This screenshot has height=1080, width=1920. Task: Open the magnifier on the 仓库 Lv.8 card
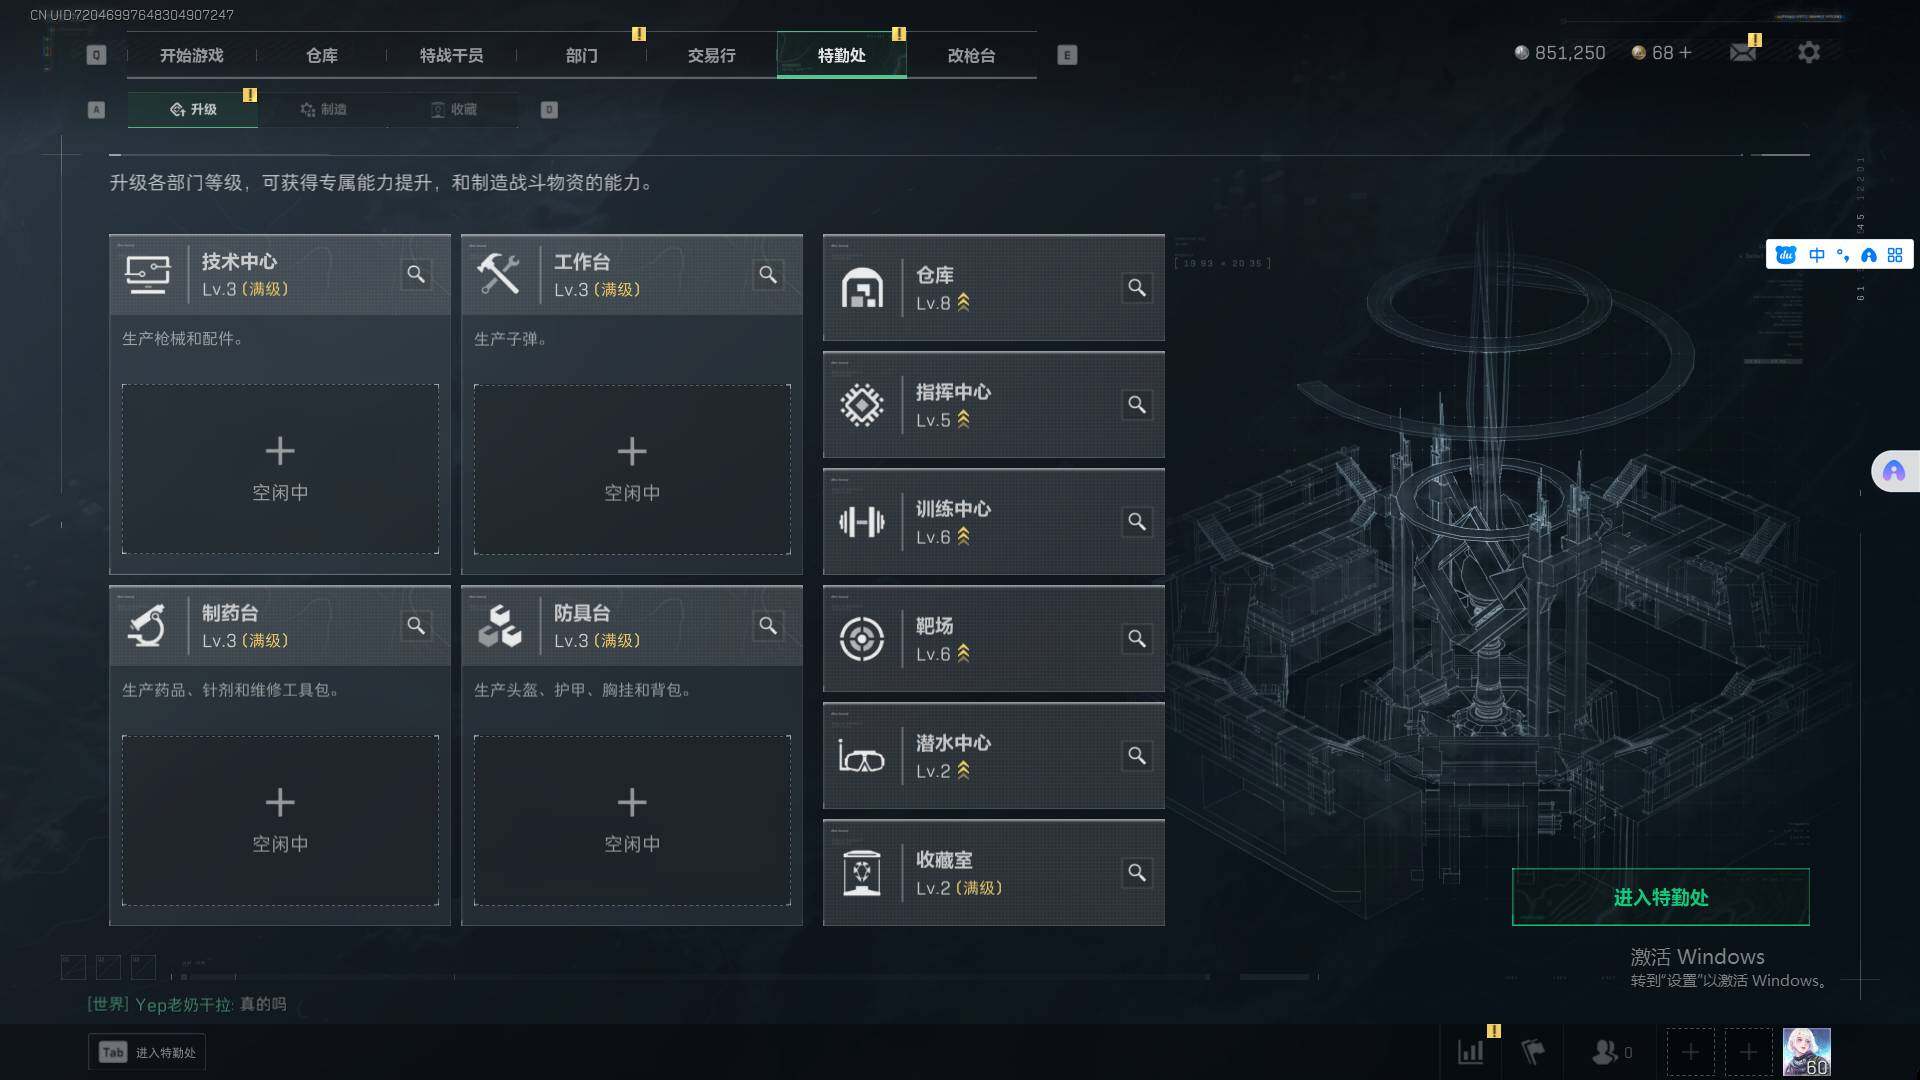[1137, 288]
